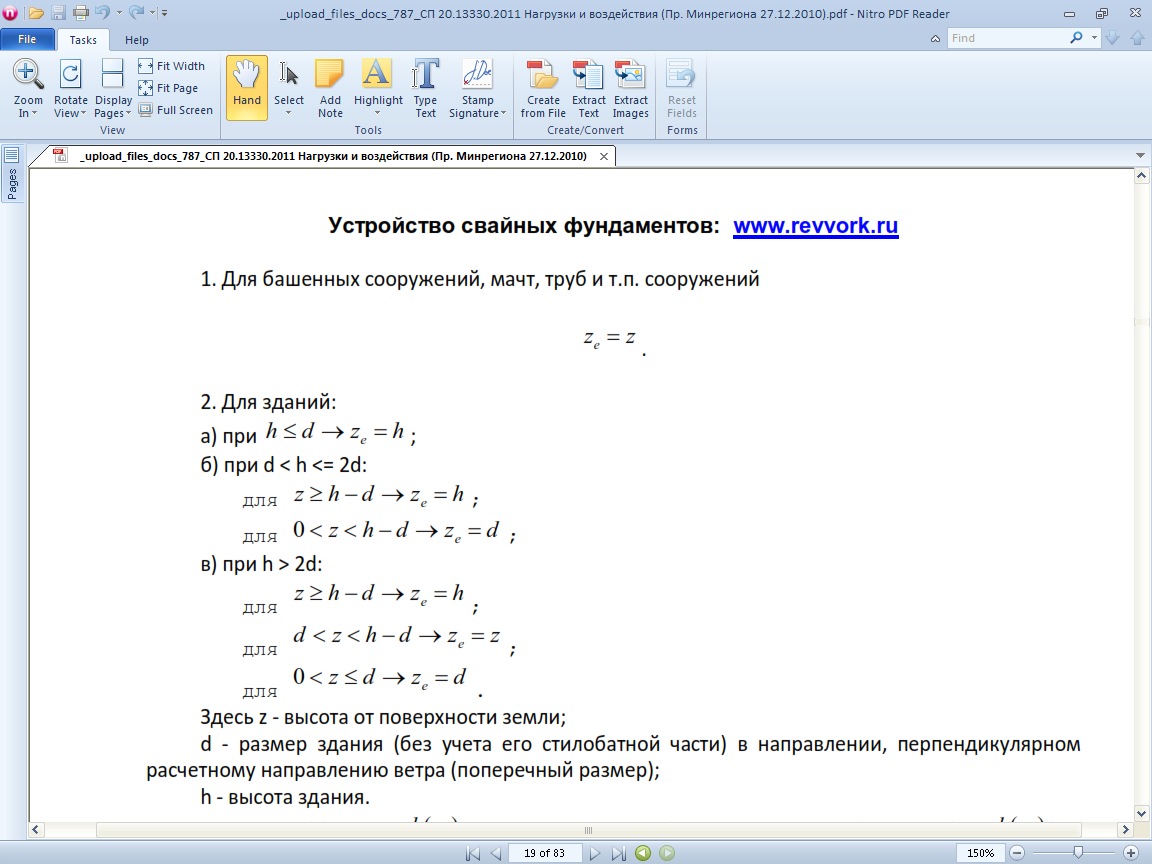
Task: Select Fit Page view
Action: coord(168,88)
